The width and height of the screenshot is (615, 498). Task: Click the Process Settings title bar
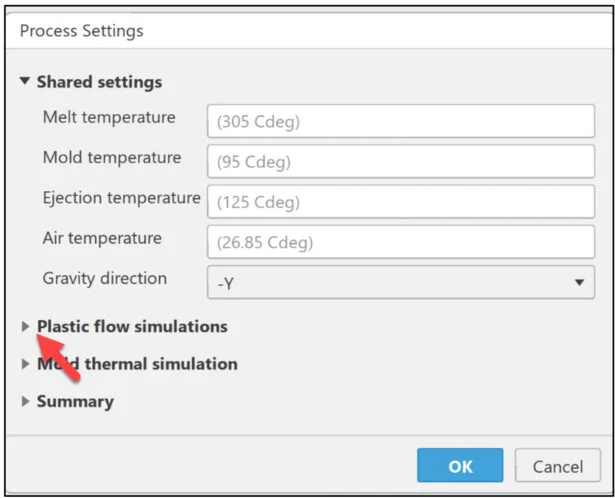pyautogui.click(x=300, y=31)
